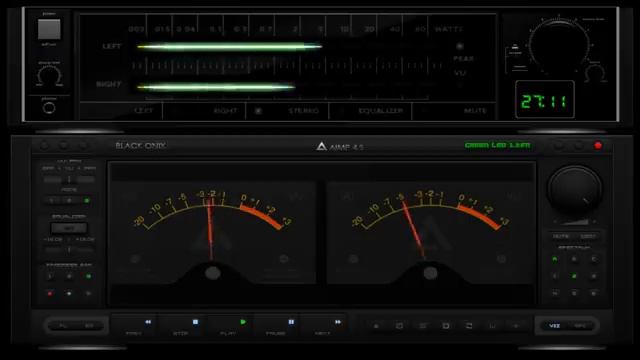Click the Green Led Light label
The height and width of the screenshot is (360, 640).
click(x=498, y=145)
